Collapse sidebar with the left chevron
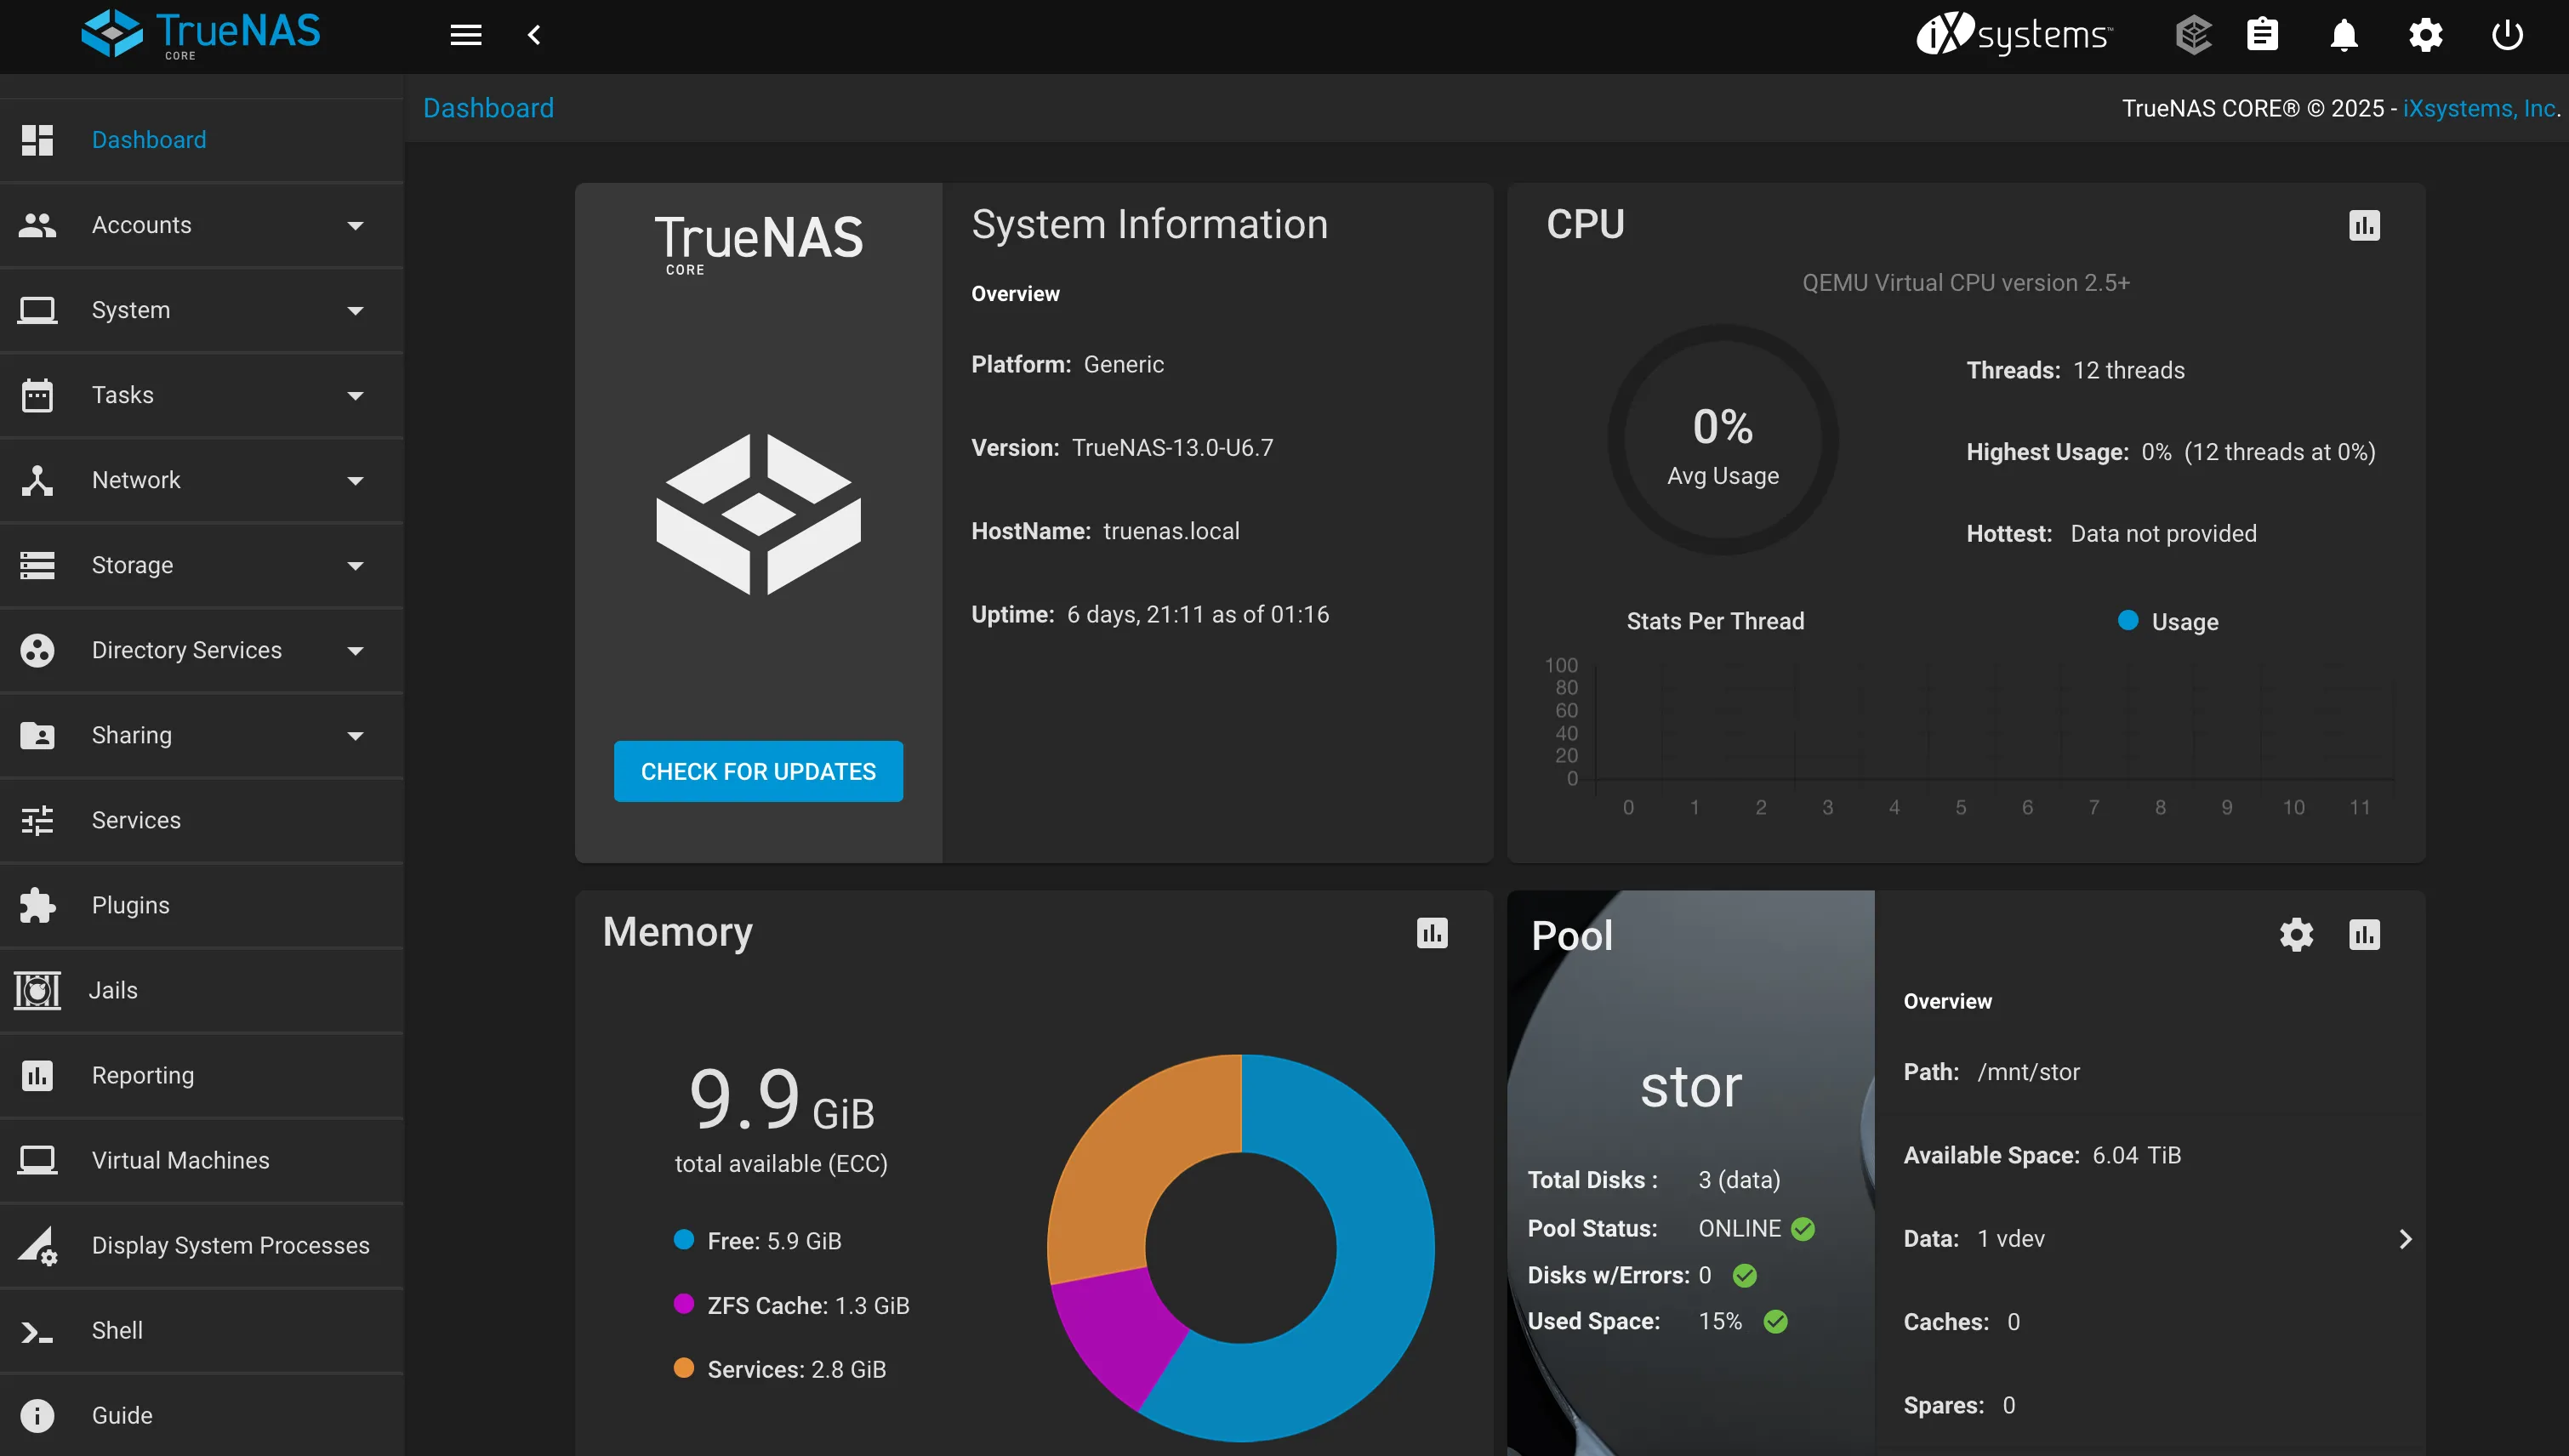The width and height of the screenshot is (2569, 1456). click(x=534, y=35)
